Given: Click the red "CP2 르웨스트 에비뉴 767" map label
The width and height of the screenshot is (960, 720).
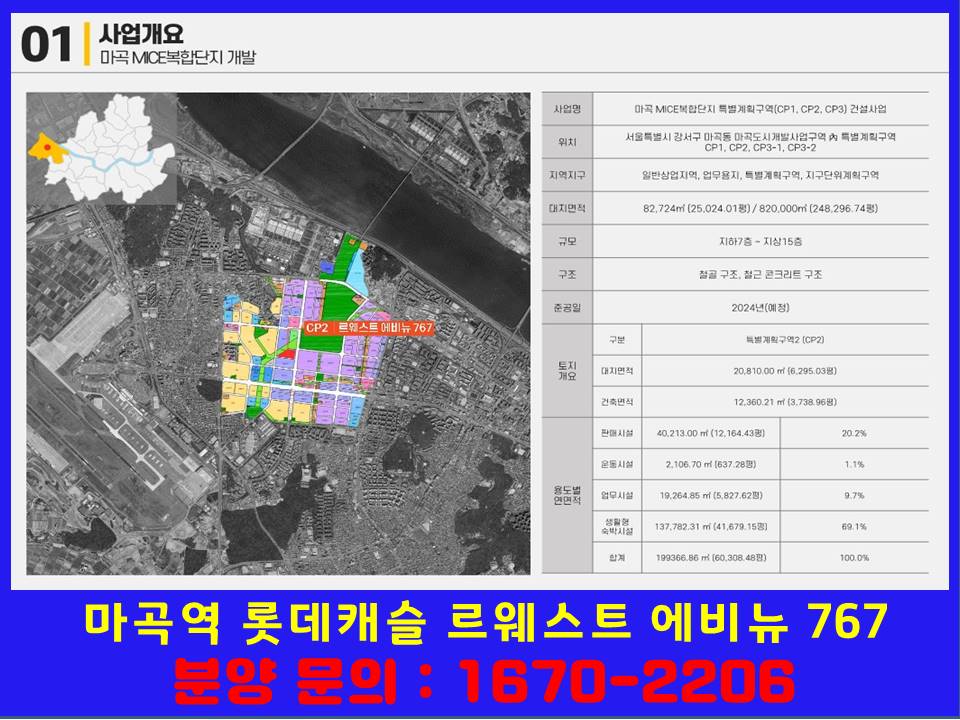Looking at the screenshot, I should tap(369, 328).
